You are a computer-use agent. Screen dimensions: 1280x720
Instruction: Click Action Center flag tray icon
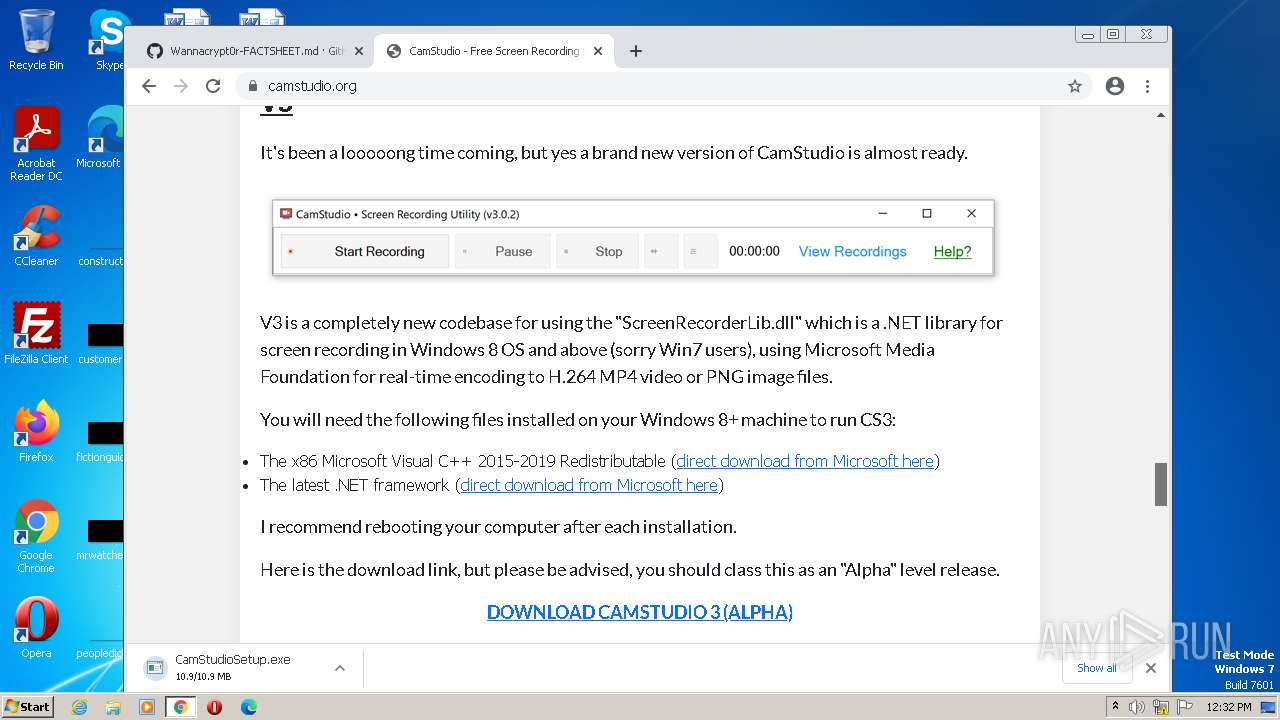tap(1185, 707)
